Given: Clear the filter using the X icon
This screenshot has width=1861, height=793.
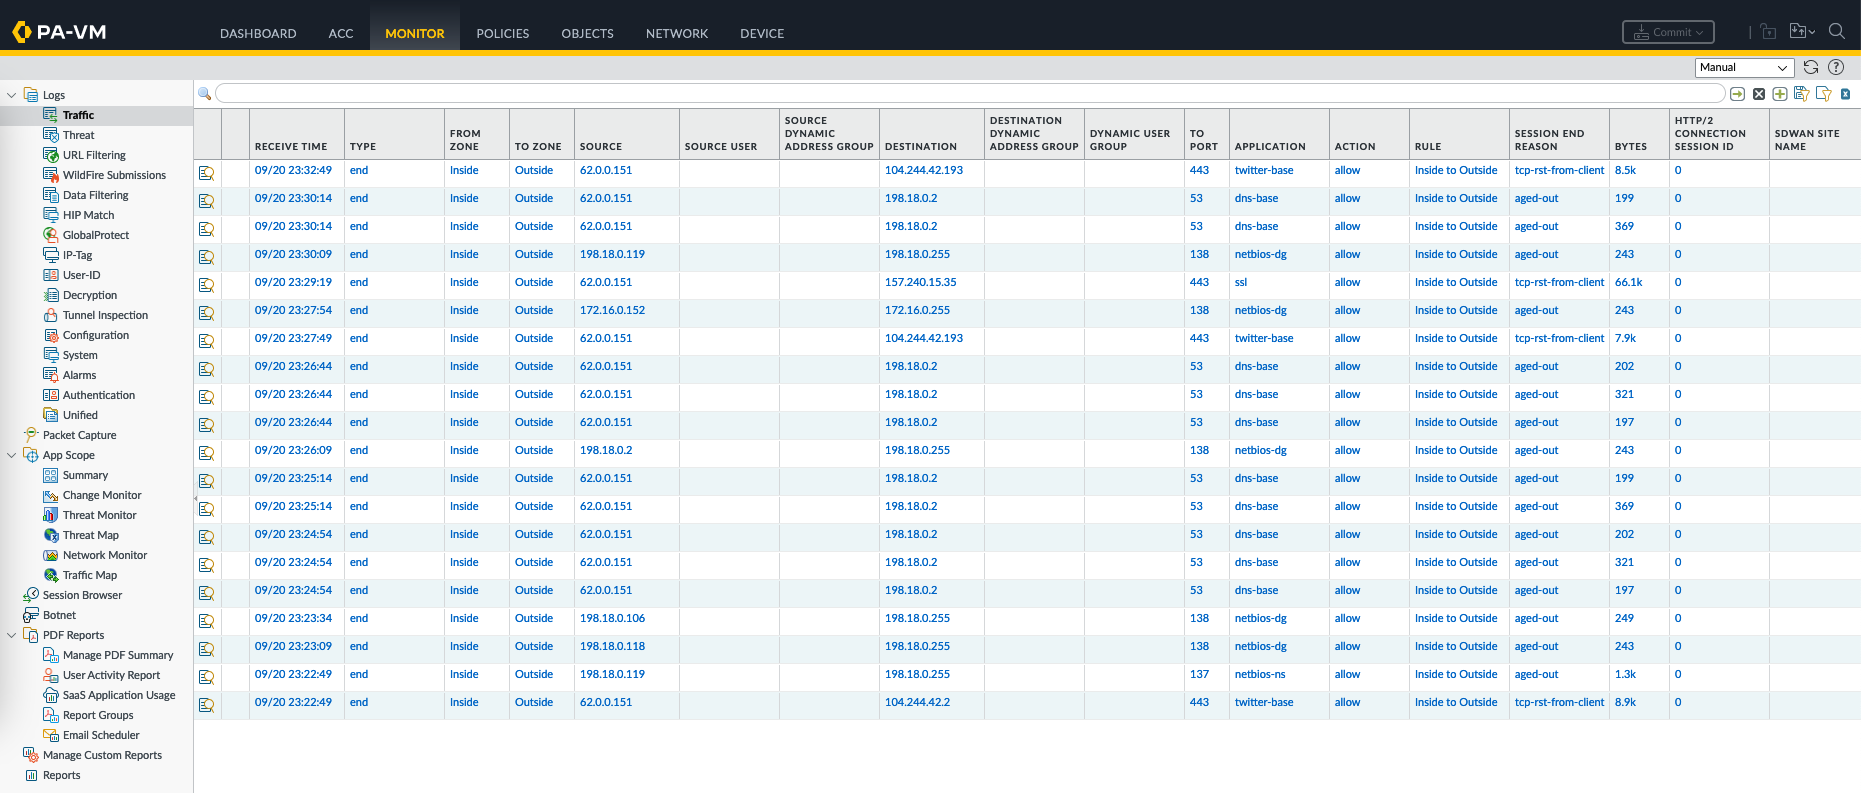Looking at the screenshot, I should (1759, 94).
